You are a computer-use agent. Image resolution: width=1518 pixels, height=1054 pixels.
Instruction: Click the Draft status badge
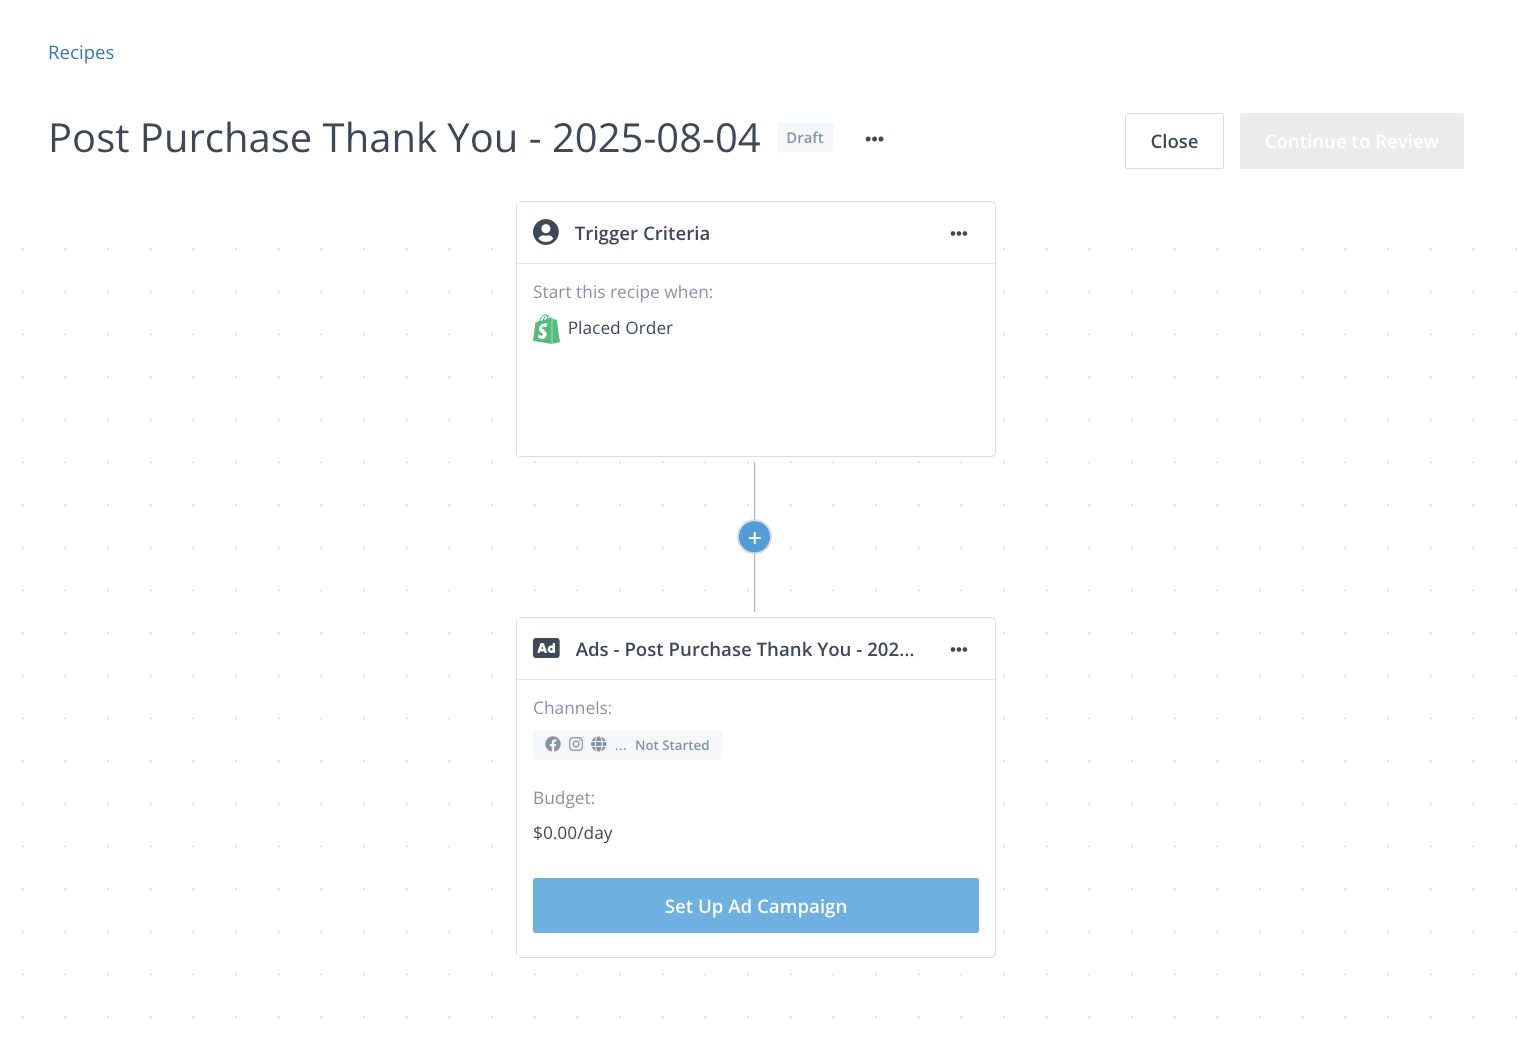click(804, 138)
